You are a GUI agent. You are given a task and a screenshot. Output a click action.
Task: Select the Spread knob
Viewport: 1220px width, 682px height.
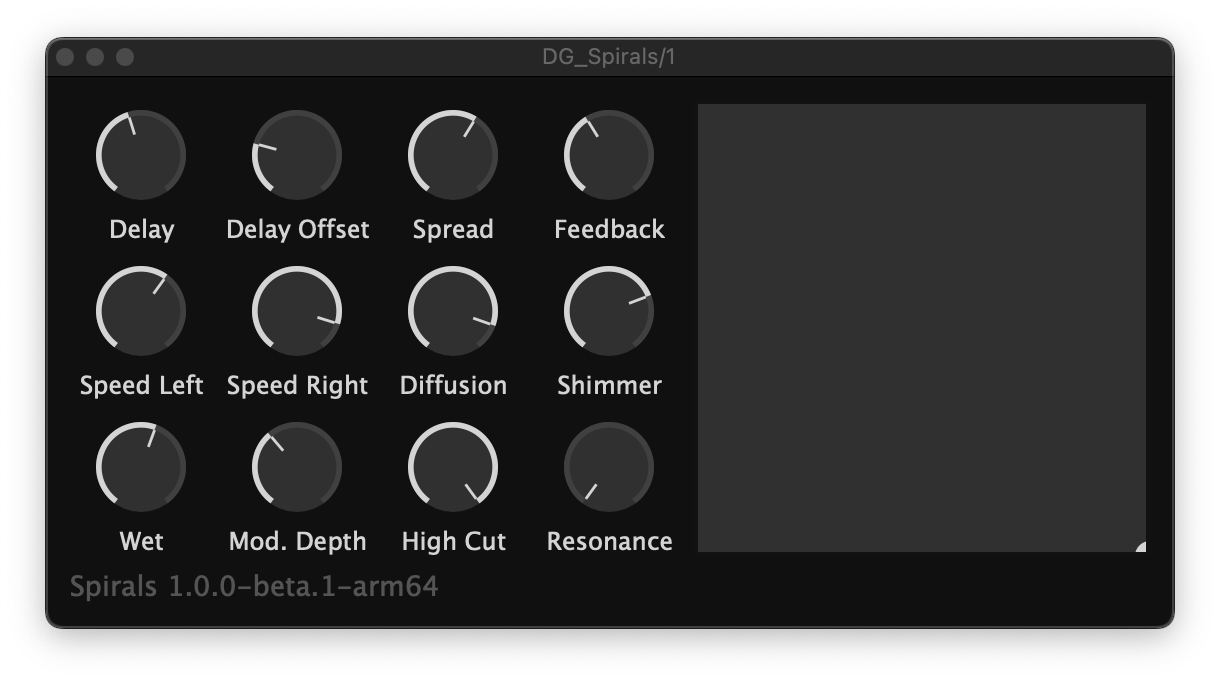click(x=453, y=155)
